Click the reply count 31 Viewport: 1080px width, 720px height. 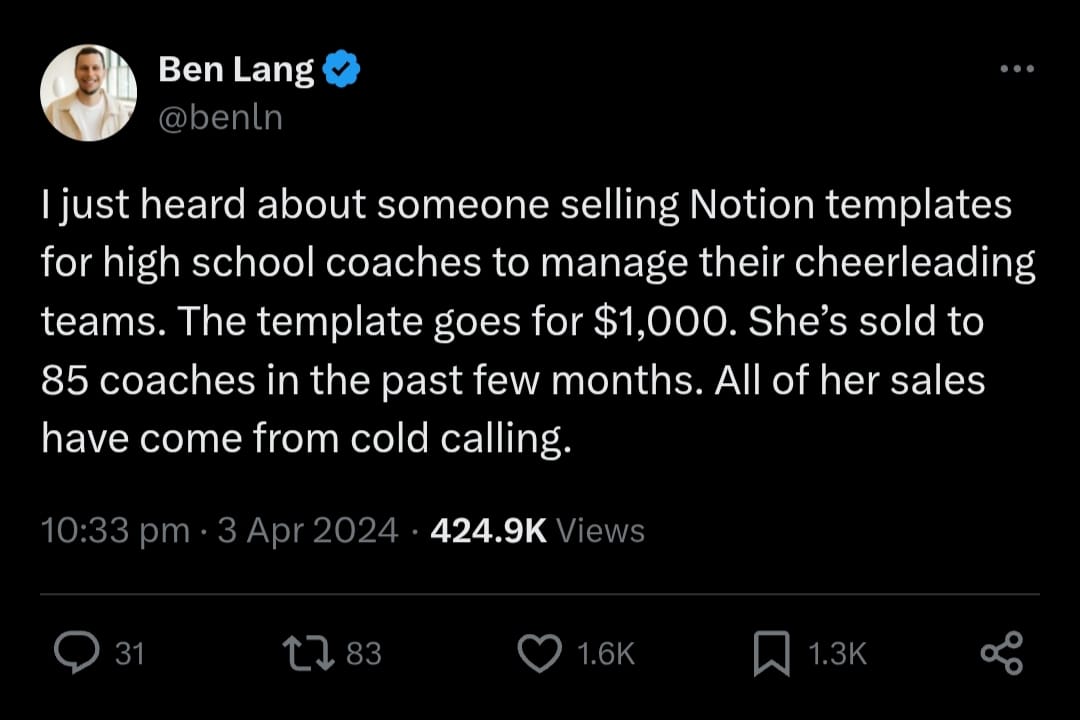coord(130,654)
